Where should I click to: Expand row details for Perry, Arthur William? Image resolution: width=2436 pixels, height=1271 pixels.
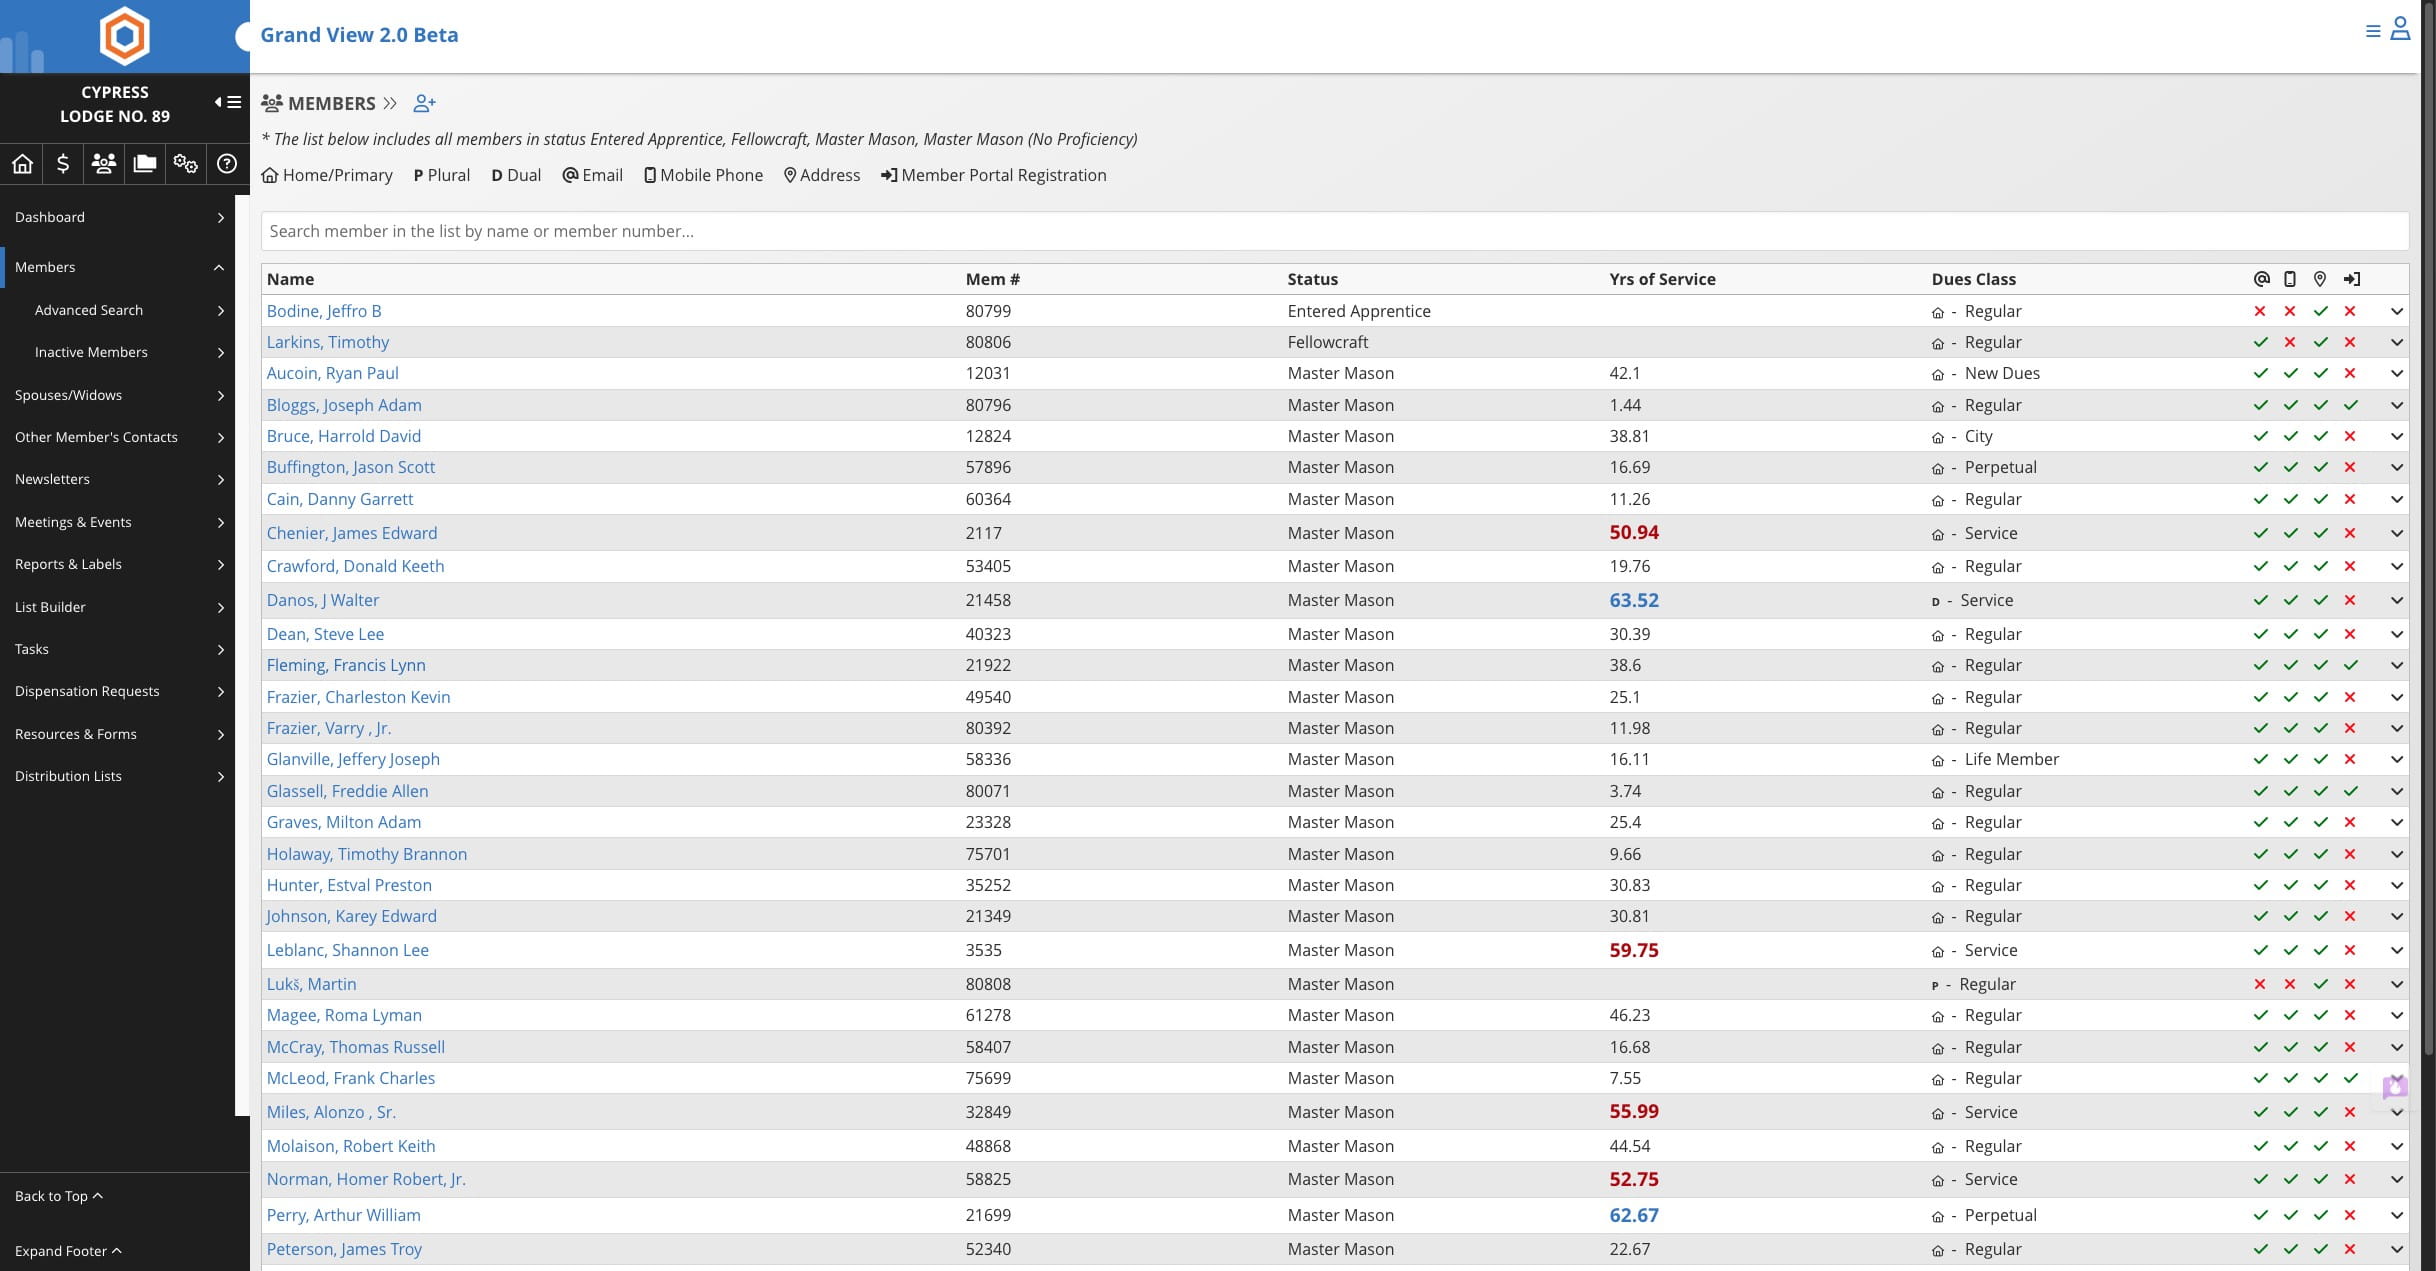[x=2397, y=1215]
